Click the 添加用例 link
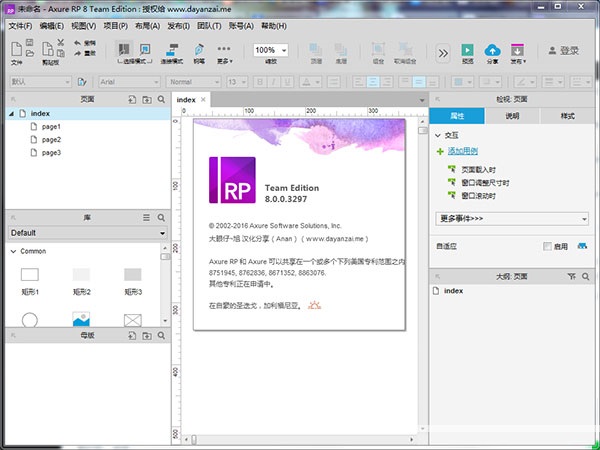Image resolution: width=600 pixels, height=450 pixels. pos(463,151)
